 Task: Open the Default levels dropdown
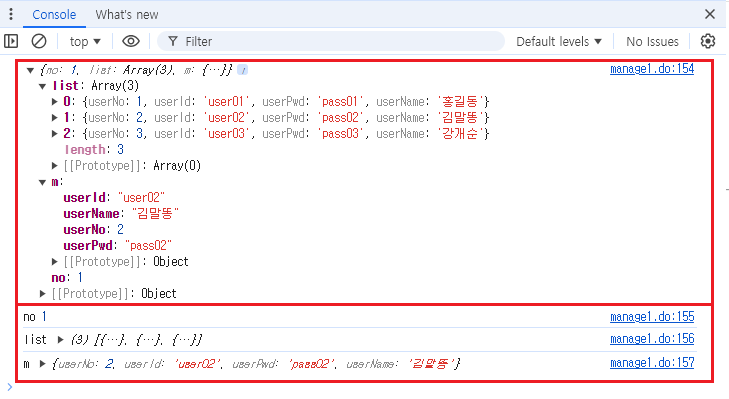[x=559, y=41]
